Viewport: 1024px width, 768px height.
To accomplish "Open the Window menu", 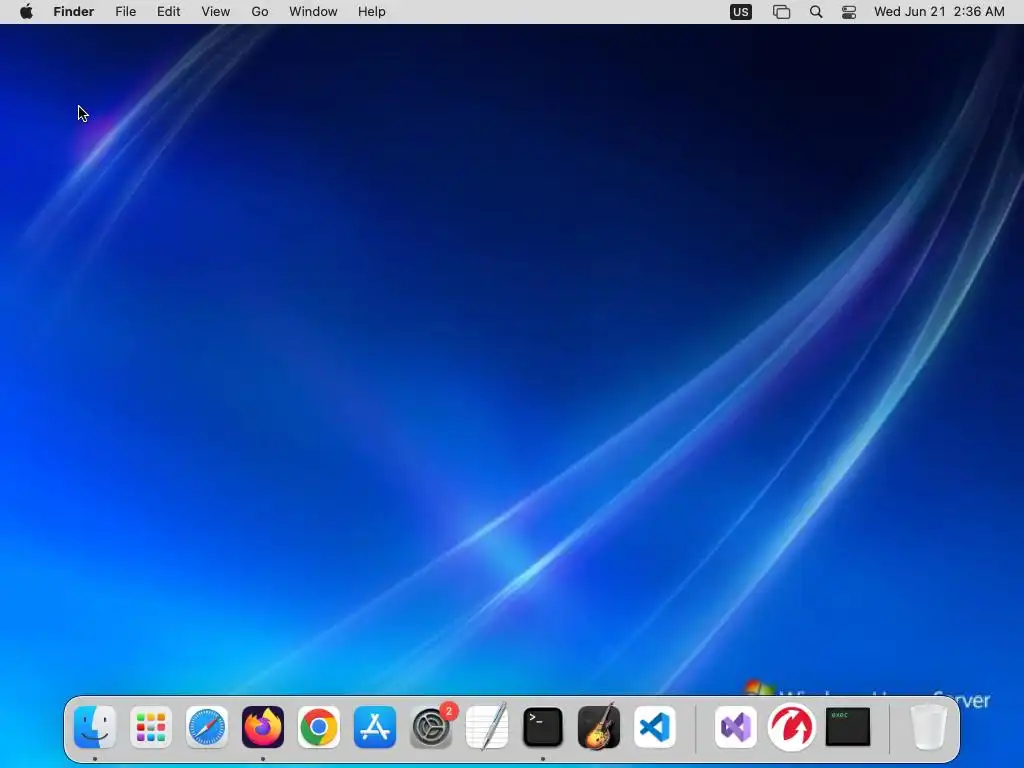I will pos(313,12).
